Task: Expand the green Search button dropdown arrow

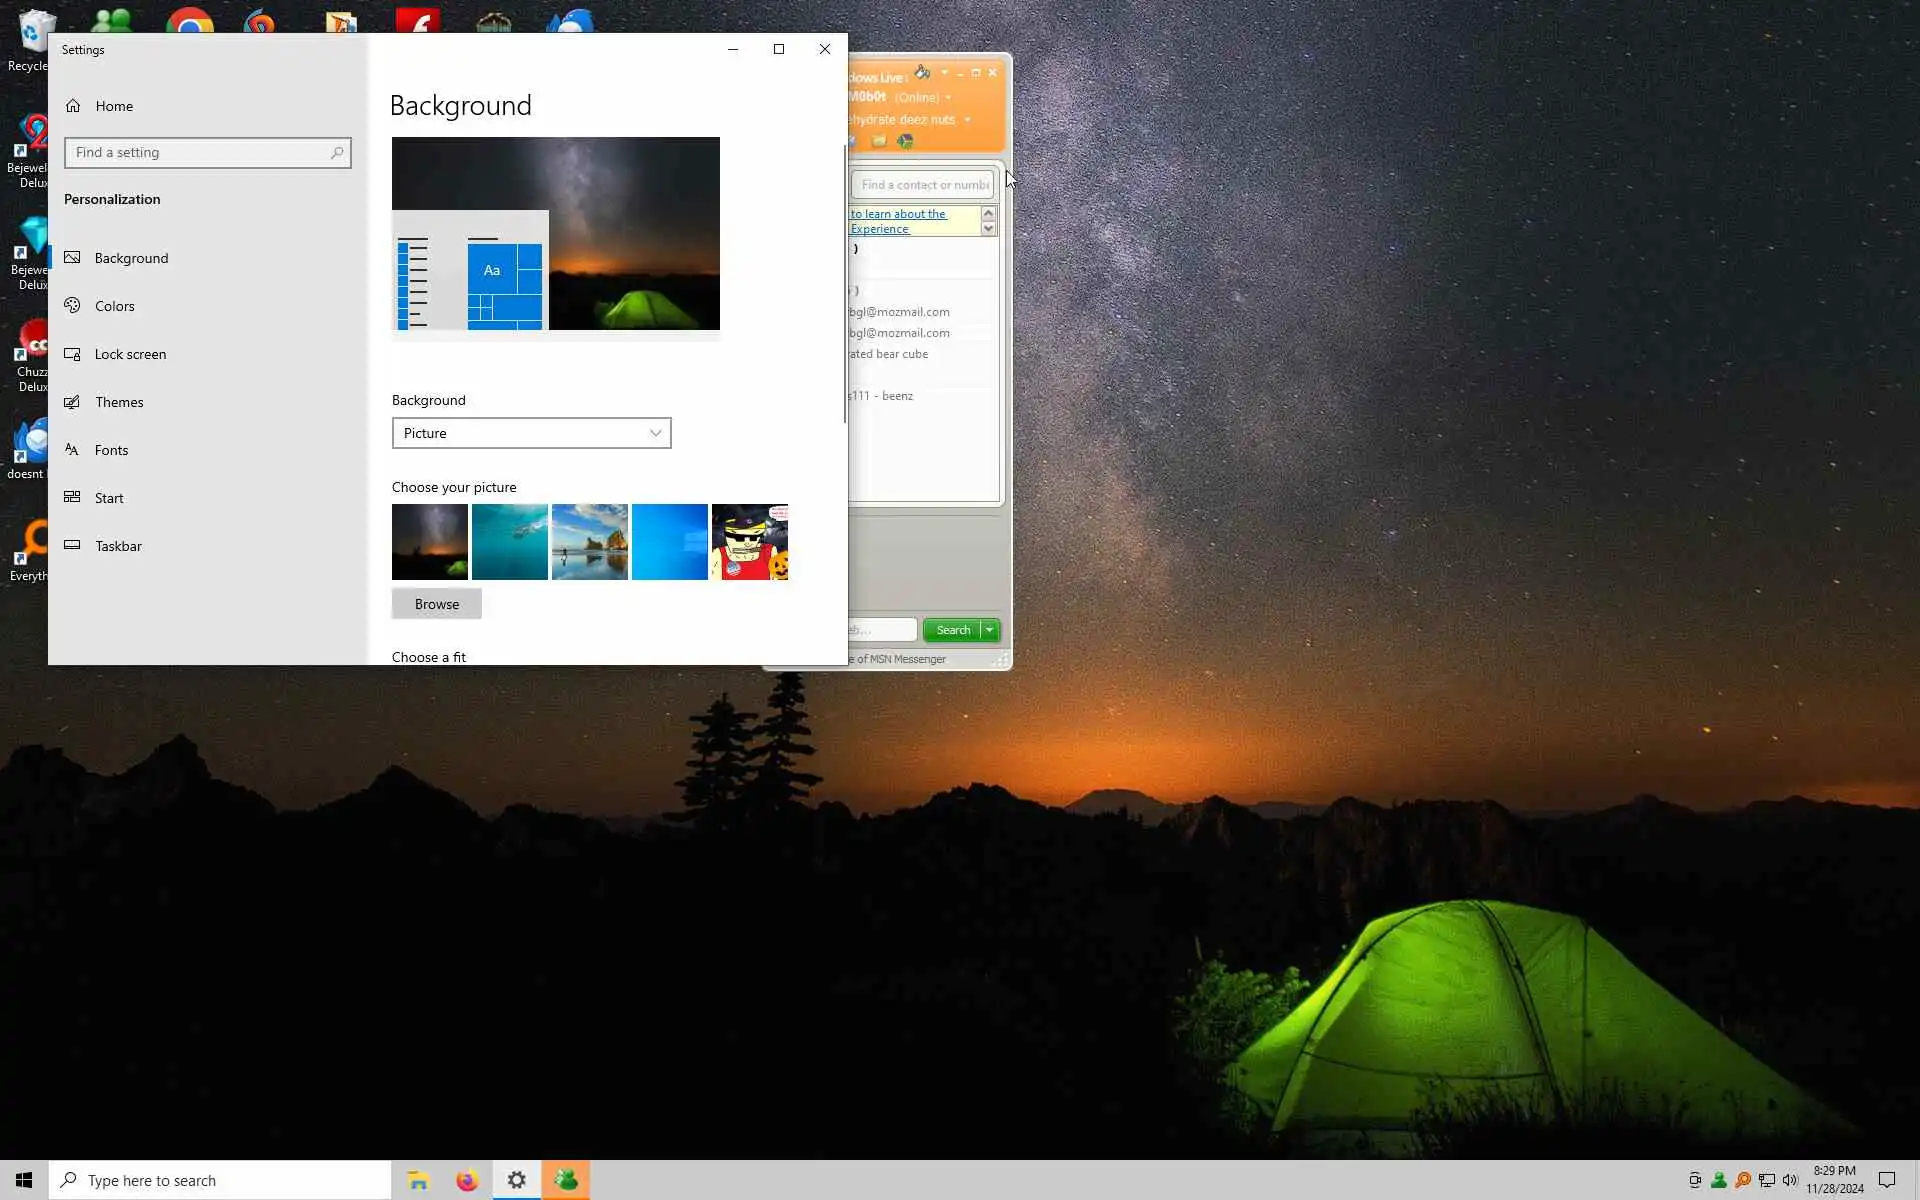Action: 990,630
